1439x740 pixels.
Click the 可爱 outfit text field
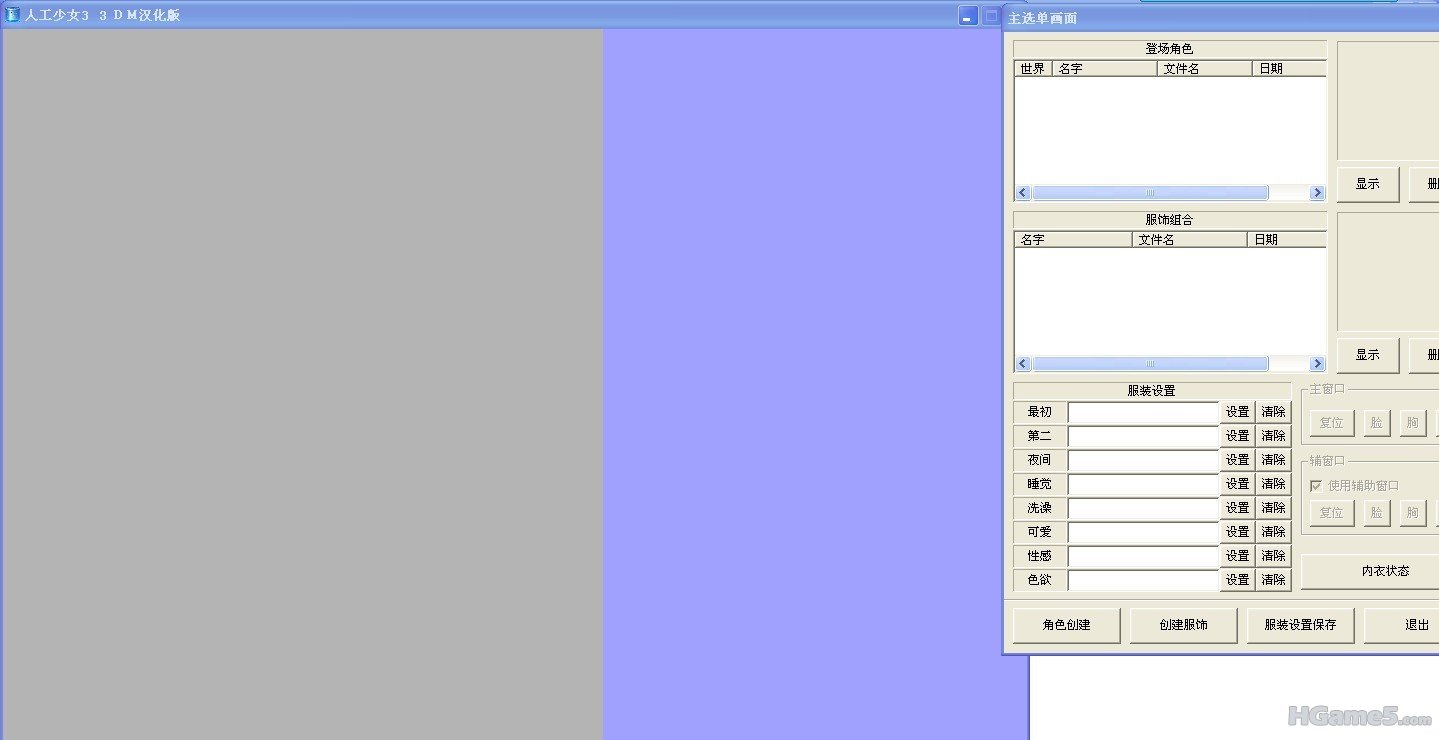[1143, 532]
